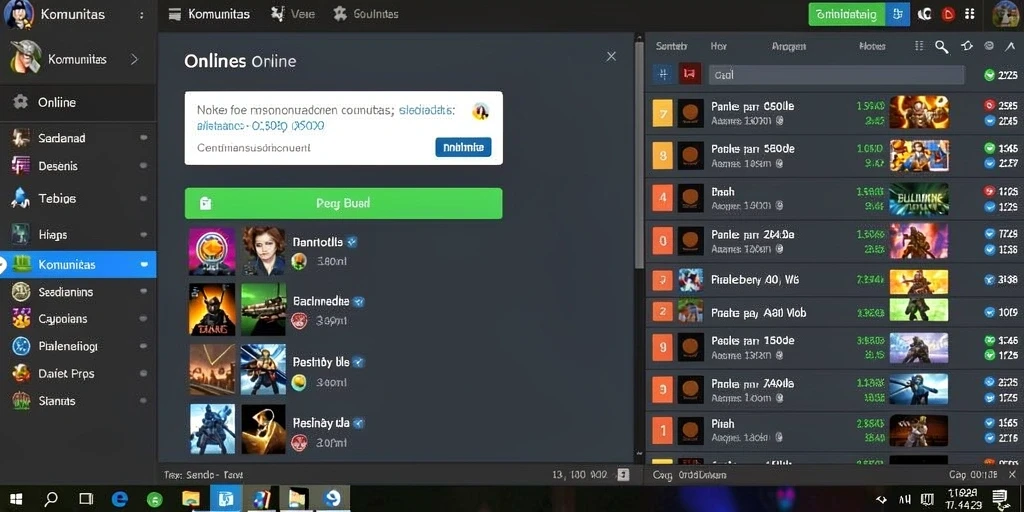Open the Hones tab in right panel

click(x=872, y=46)
